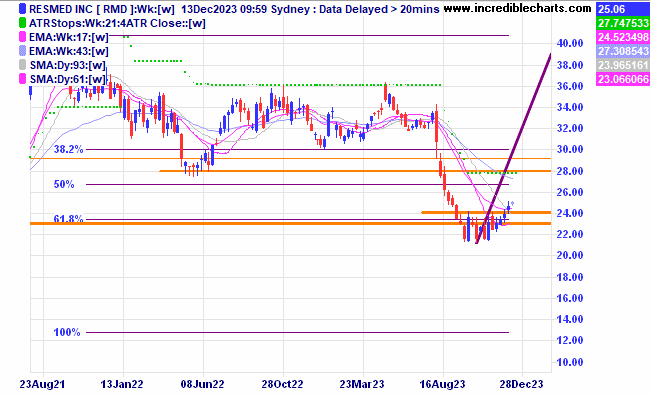This screenshot has width=651, height=395.
Task: Click the top purple line above 40.00
Action: (x=309, y=36)
